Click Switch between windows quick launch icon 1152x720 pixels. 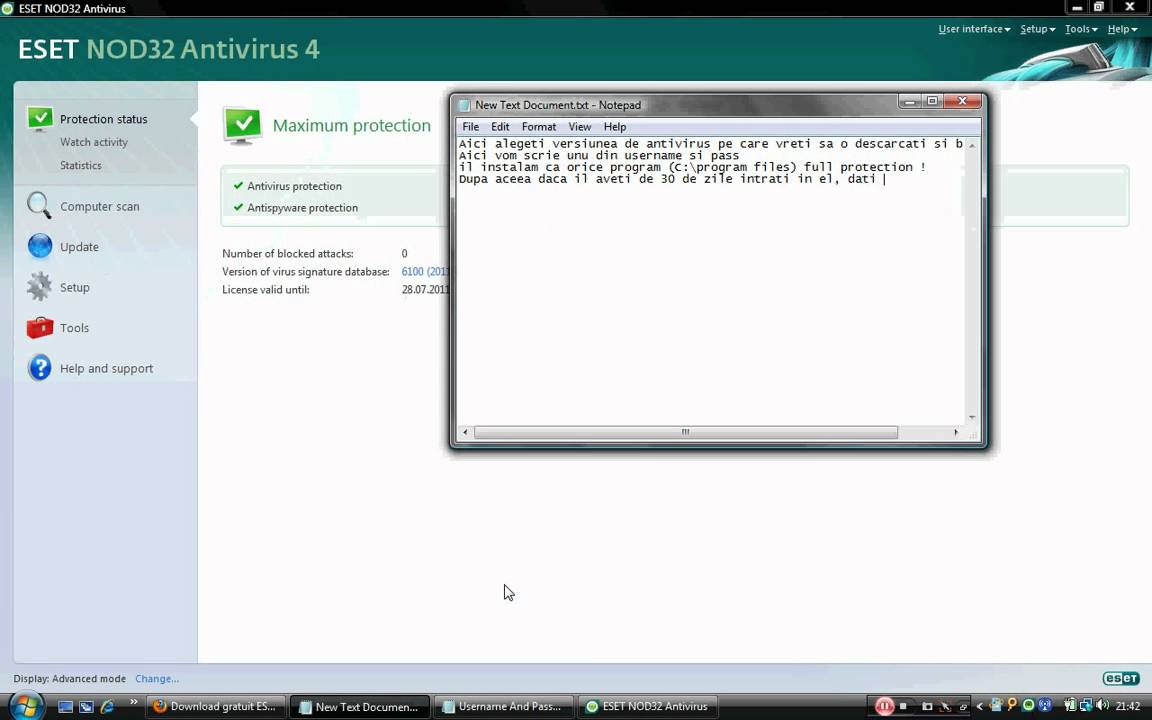86,707
